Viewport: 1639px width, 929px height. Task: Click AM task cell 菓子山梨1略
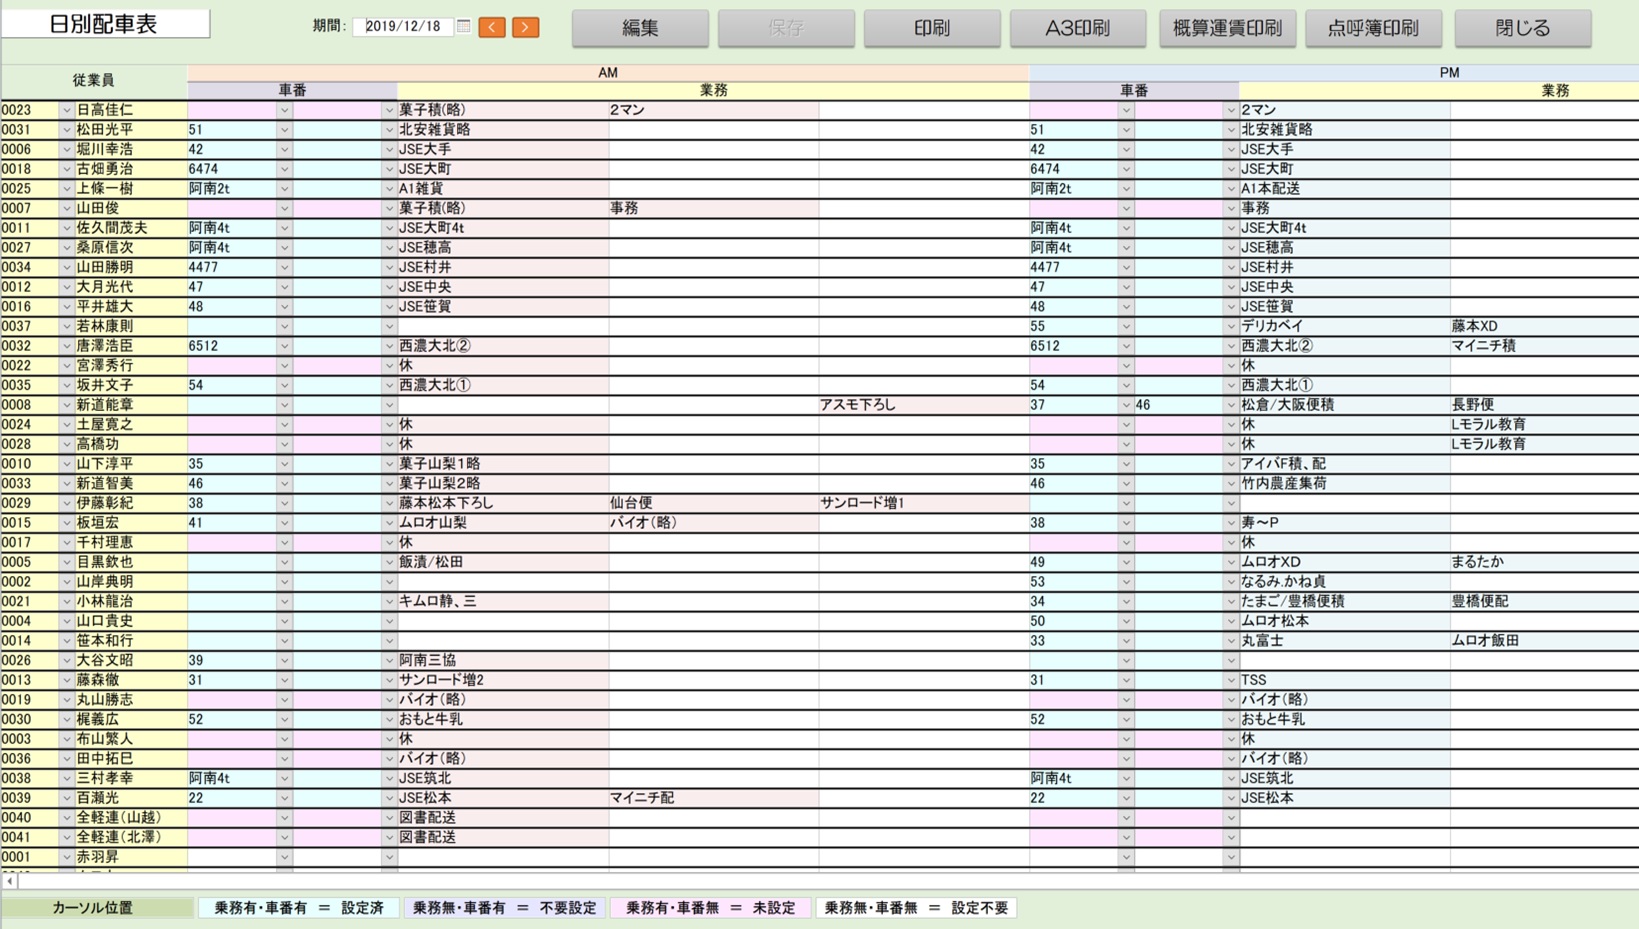[x=503, y=464]
